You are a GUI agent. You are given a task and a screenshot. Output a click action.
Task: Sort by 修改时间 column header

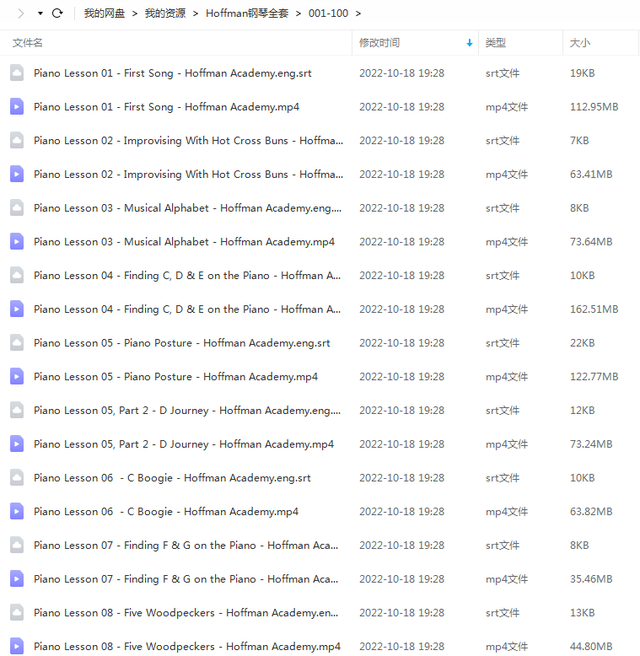coord(379,43)
